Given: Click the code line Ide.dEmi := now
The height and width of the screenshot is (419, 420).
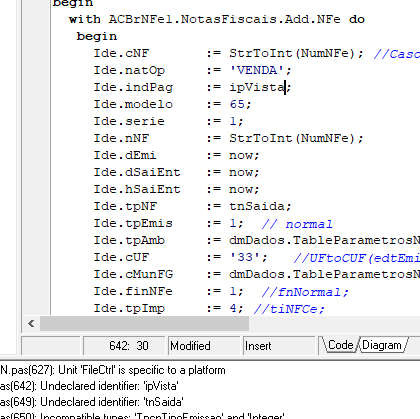Looking at the screenshot, I should [176, 155].
